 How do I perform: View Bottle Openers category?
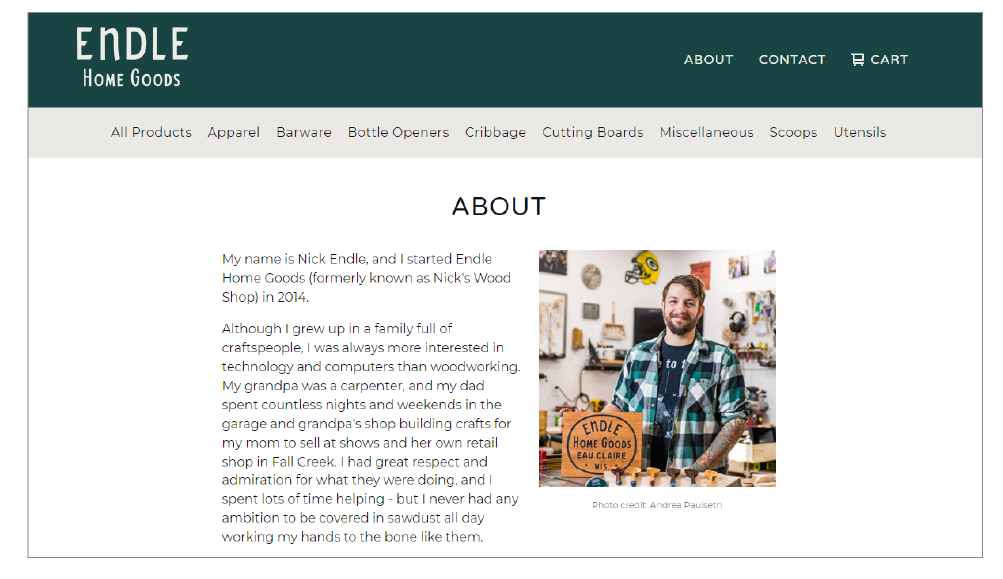coord(399,132)
